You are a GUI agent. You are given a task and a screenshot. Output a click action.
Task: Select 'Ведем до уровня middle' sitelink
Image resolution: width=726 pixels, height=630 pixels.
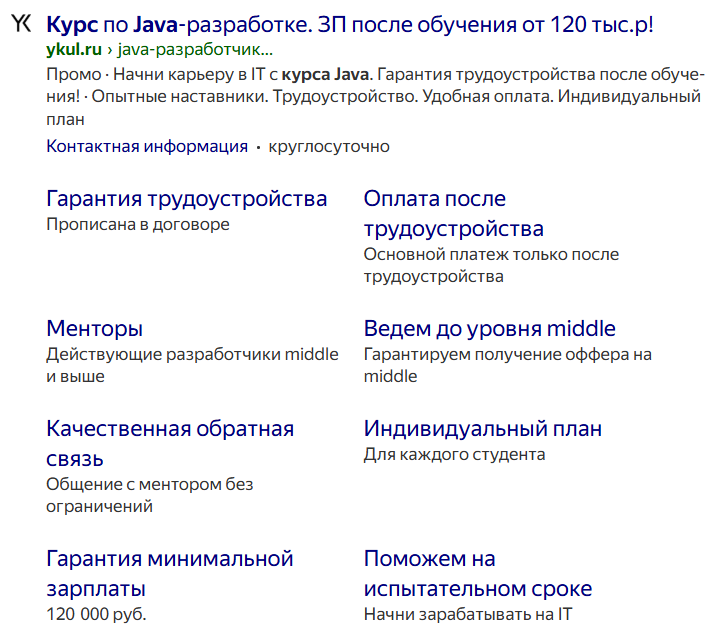point(489,328)
